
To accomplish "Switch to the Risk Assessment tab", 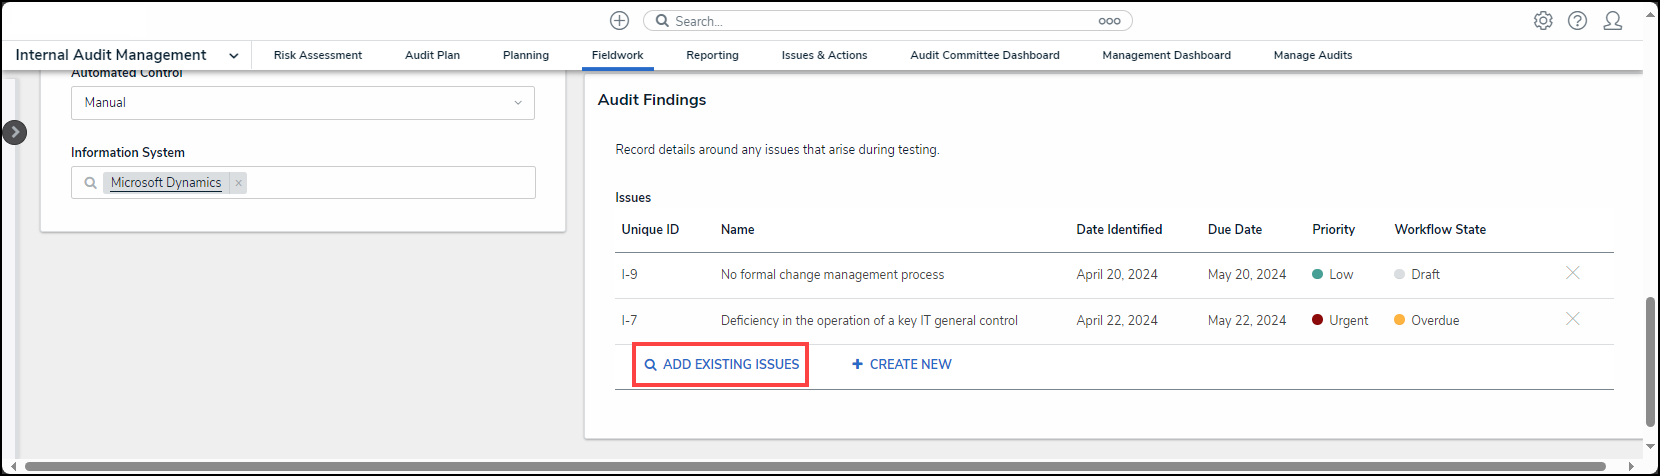I will coord(318,56).
